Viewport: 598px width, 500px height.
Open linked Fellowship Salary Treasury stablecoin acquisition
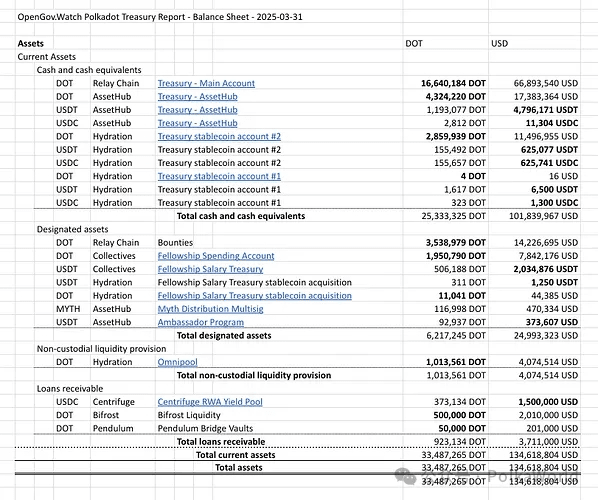pos(255,296)
